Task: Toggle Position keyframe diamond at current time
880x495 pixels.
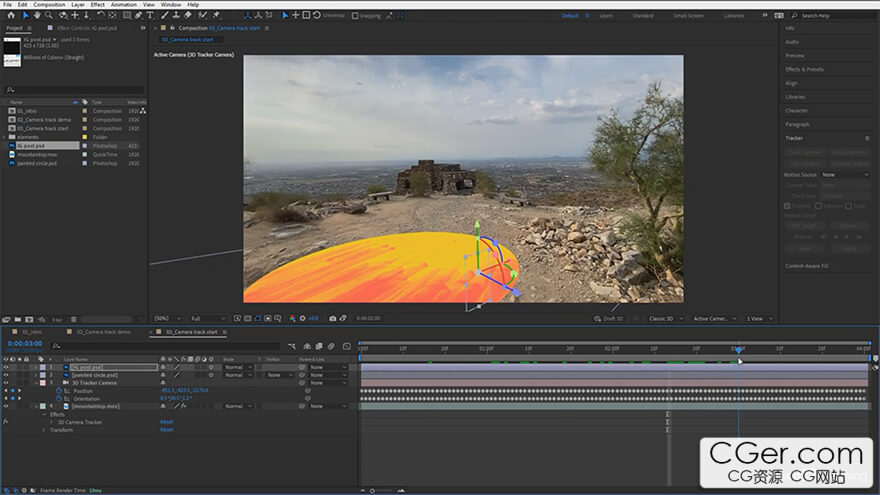Action: (x=13, y=391)
